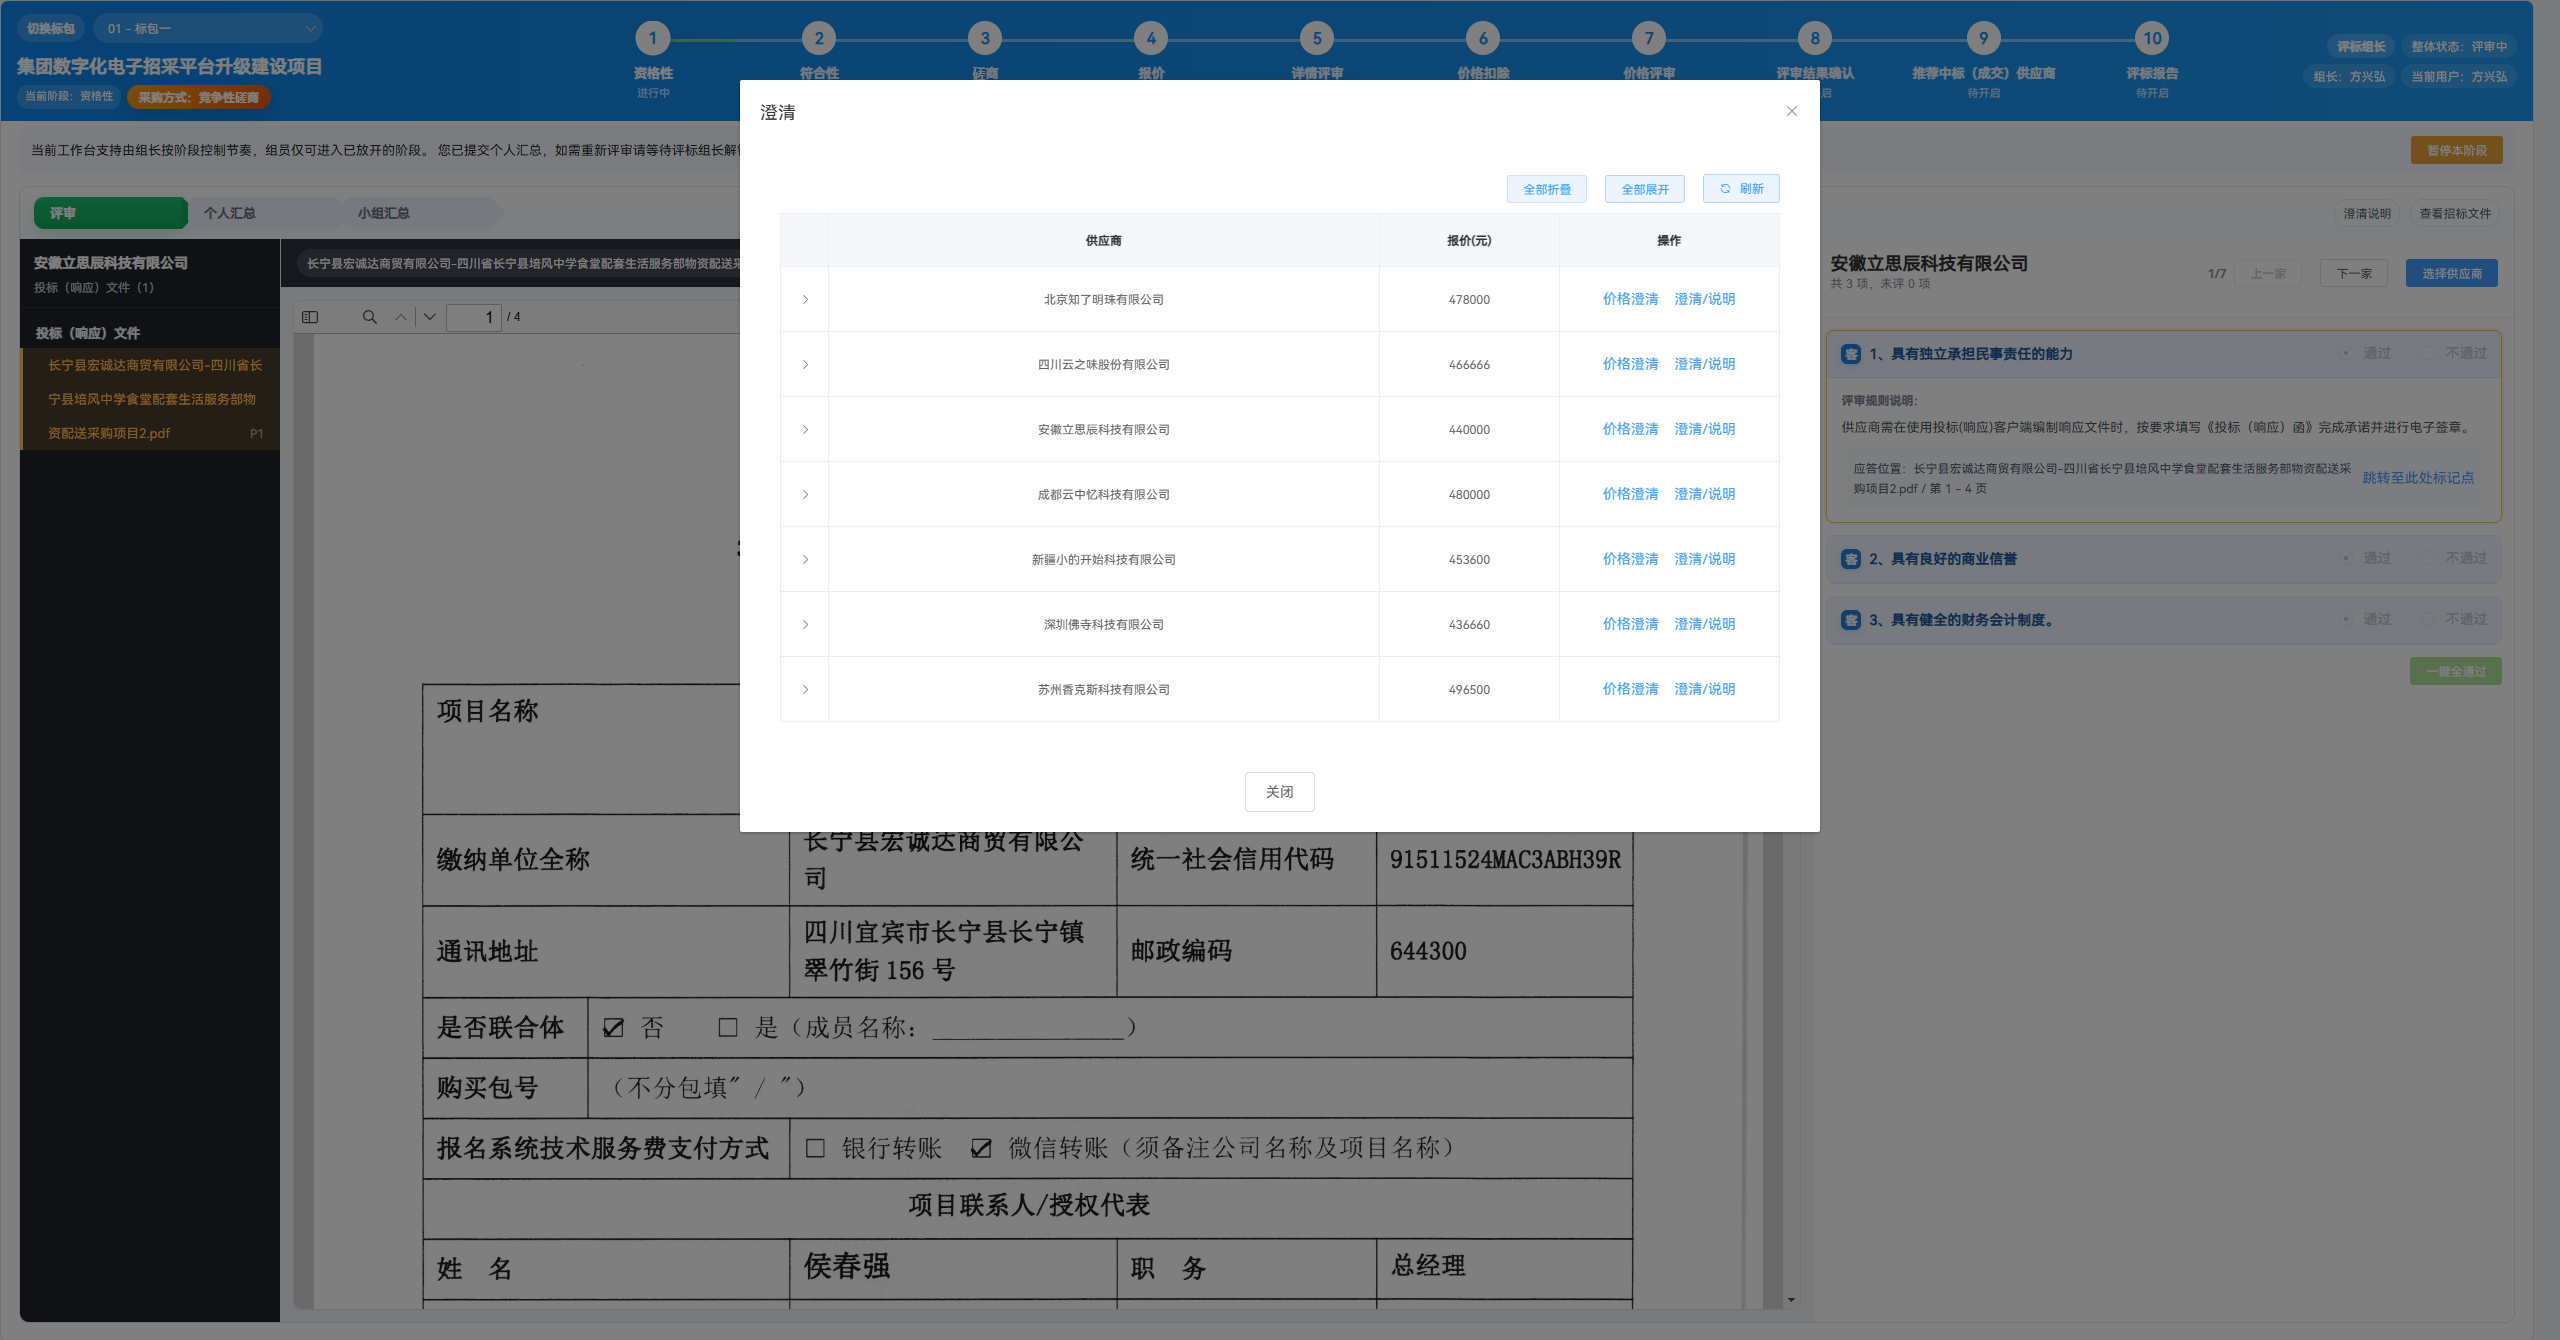This screenshot has height=1340, width=2560.
Task: Open 价格澄清 for 四川云之味股份有限公司
Action: tap(1630, 364)
